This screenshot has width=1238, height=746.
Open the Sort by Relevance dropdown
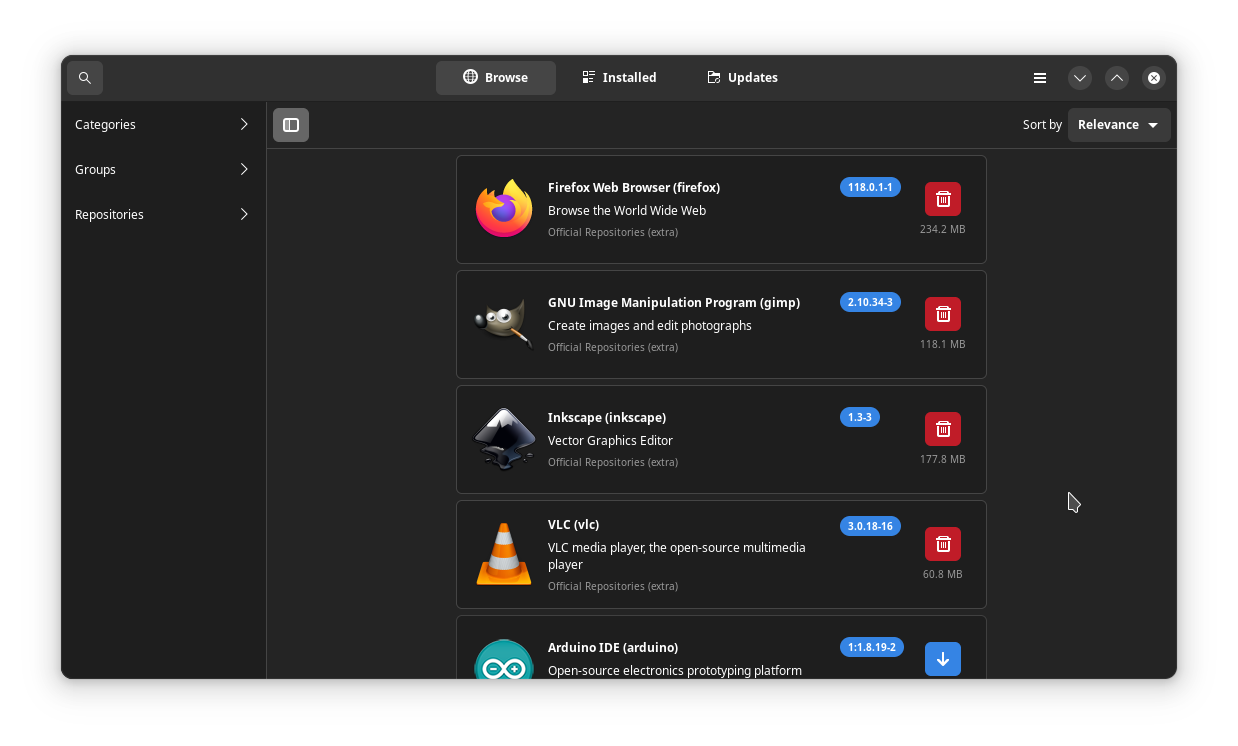pos(1119,125)
